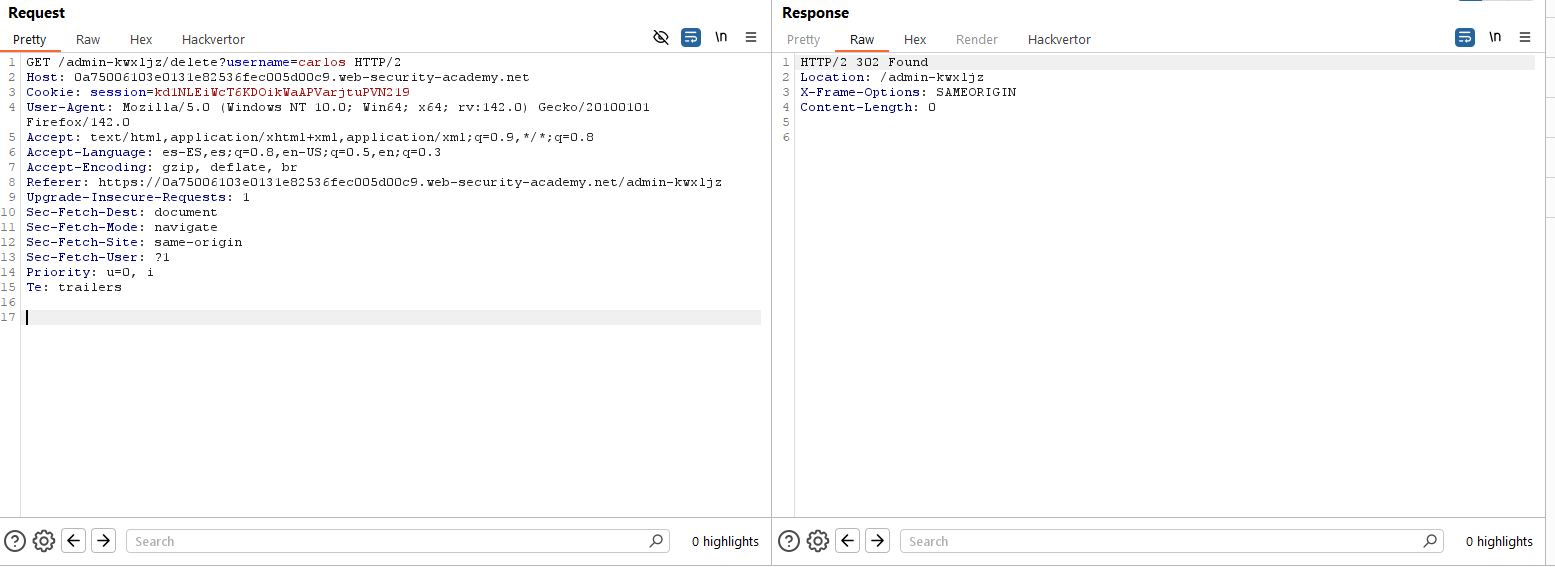The image size is (1555, 567).
Task: Switch to the Response Hackvertor tab
Action: [1059, 40]
